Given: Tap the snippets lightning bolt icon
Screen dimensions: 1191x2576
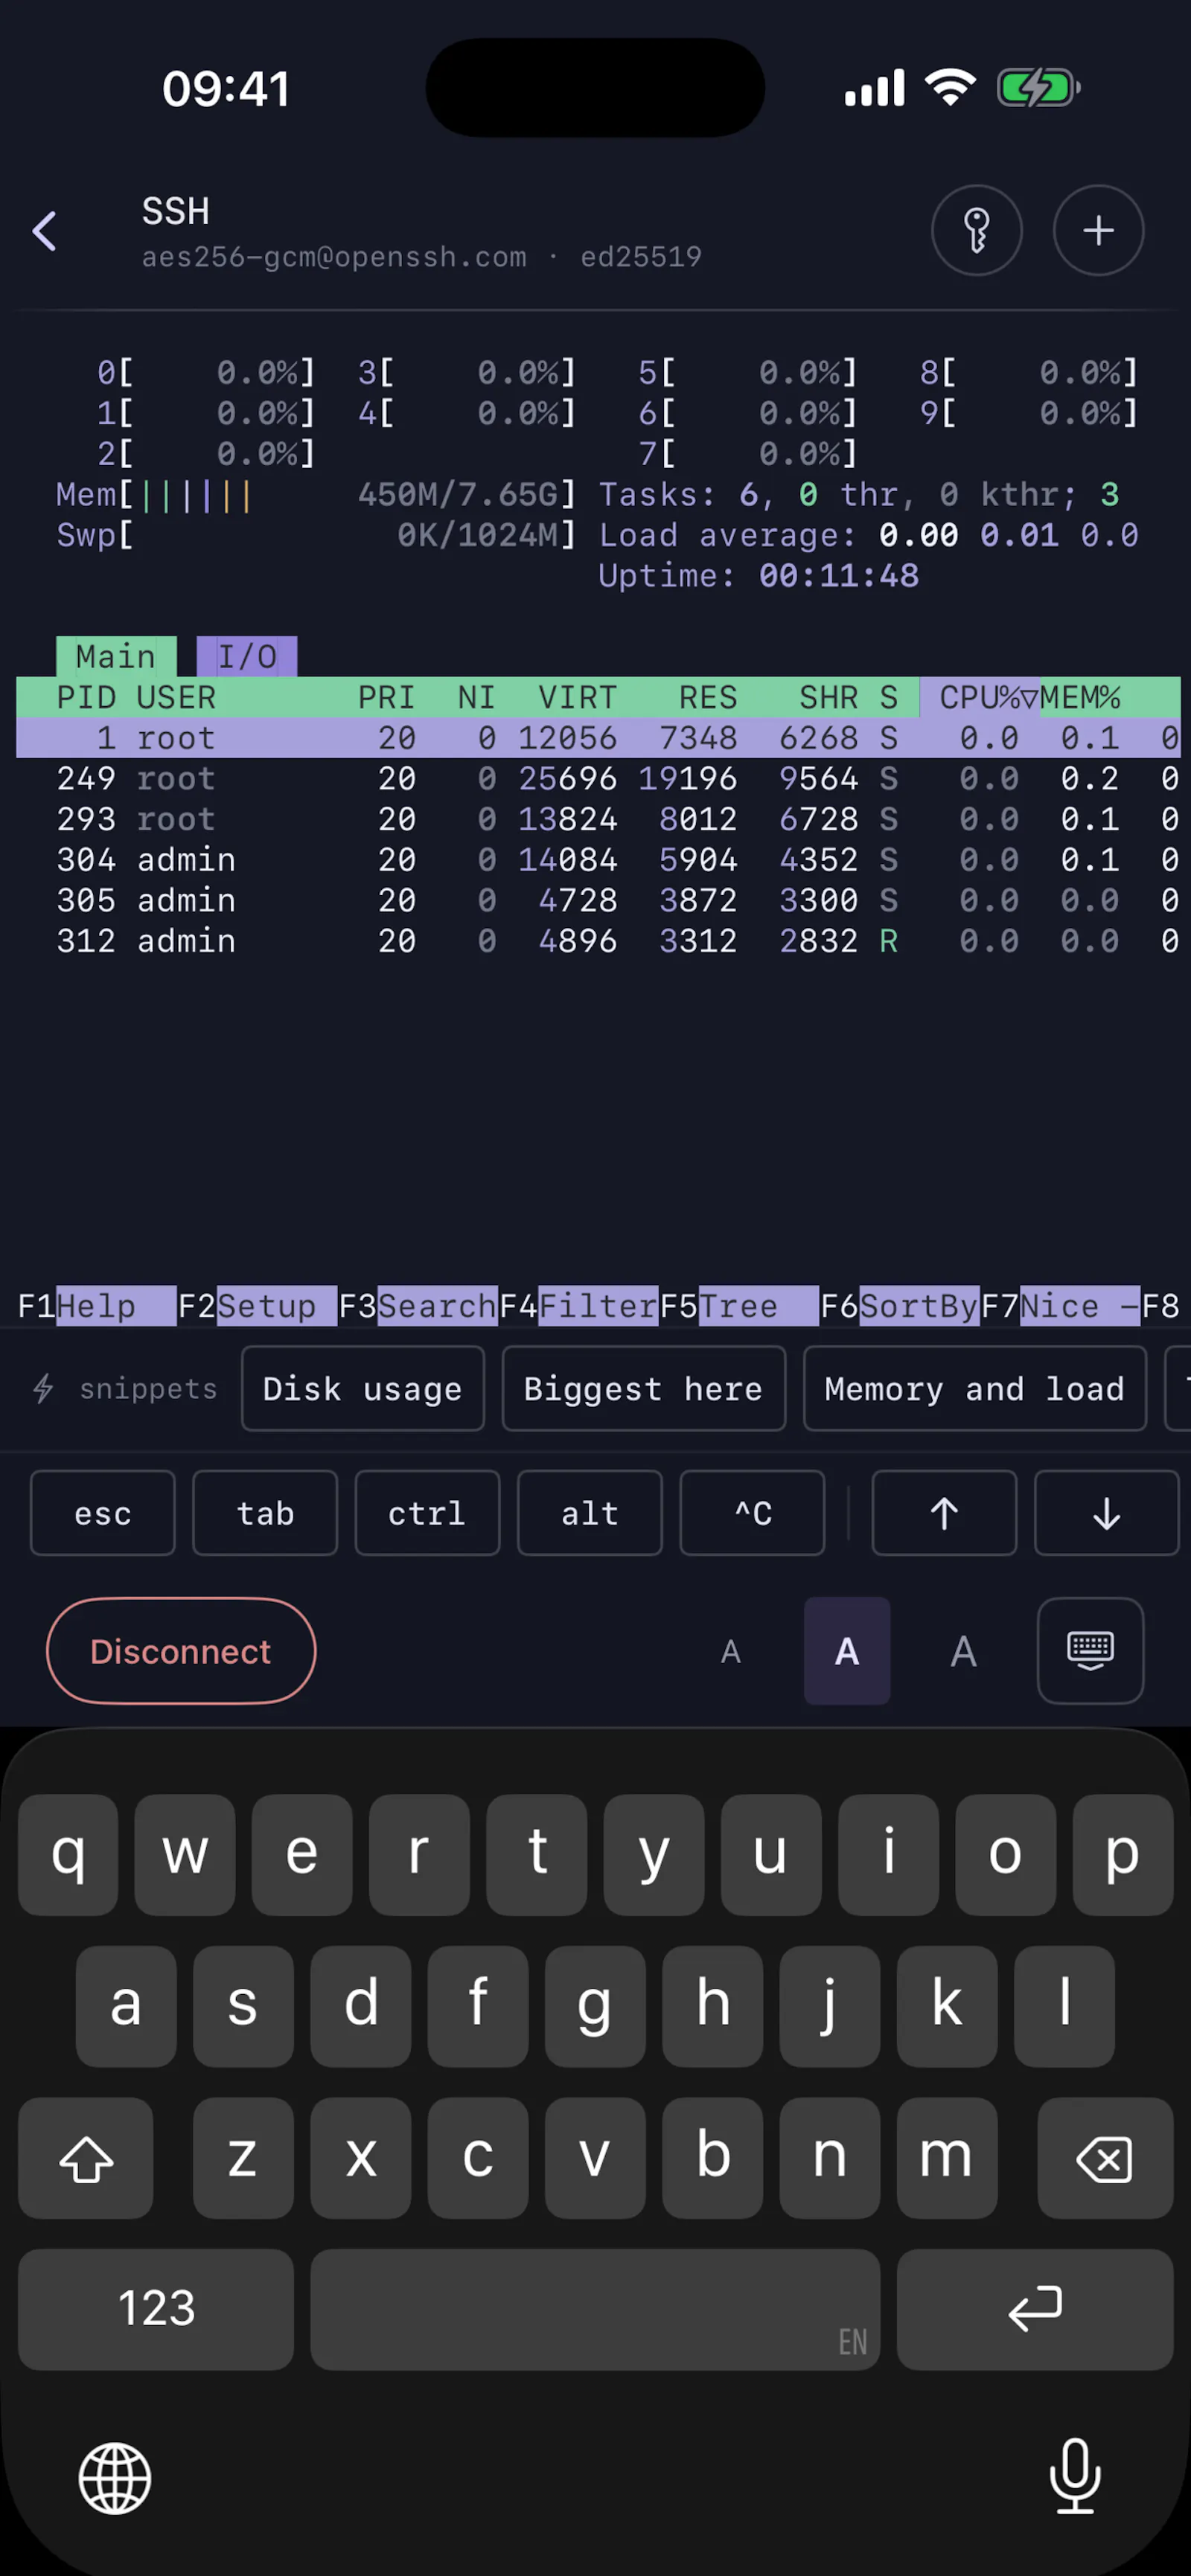Looking at the screenshot, I should pyautogui.click(x=43, y=1389).
